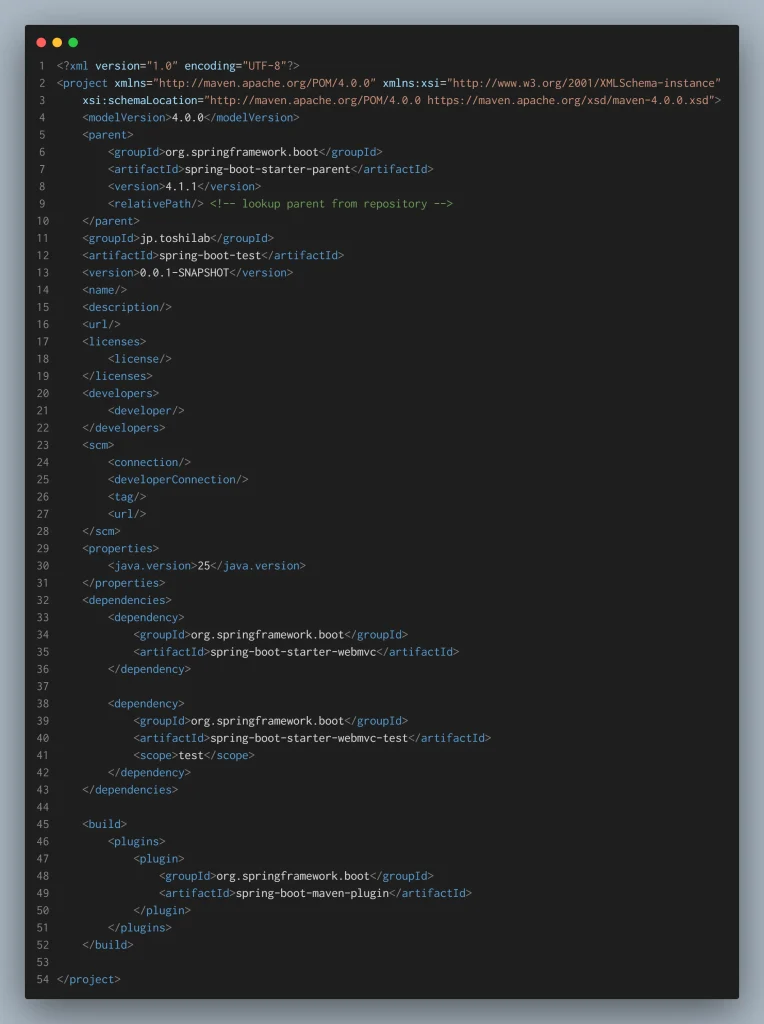Click the closing </licenses> tag
Image resolution: width=764 pixels, height=1024 pixels.
[118, 376]
